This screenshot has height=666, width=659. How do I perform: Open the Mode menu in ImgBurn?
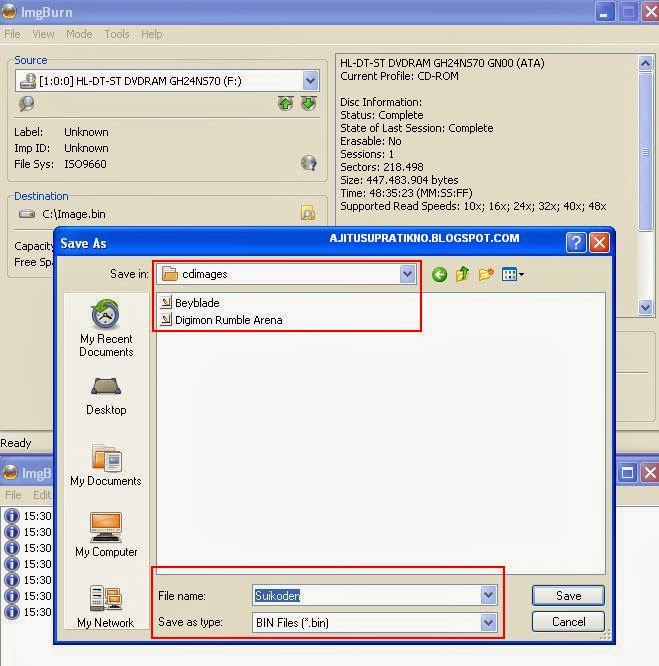click(x=79, y=34)
